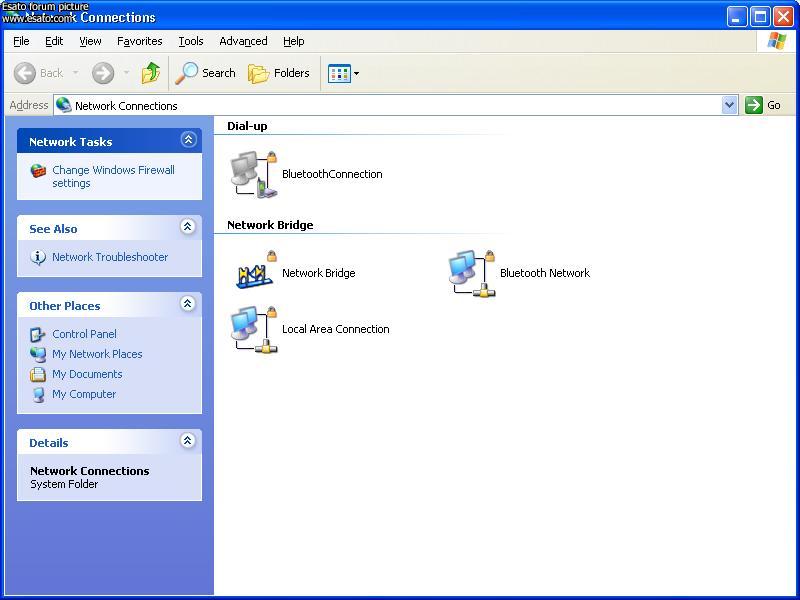Open the Favorites menu
Image resolution: width=800 pixels, height=600 pixels.
[x=140, y=41]
